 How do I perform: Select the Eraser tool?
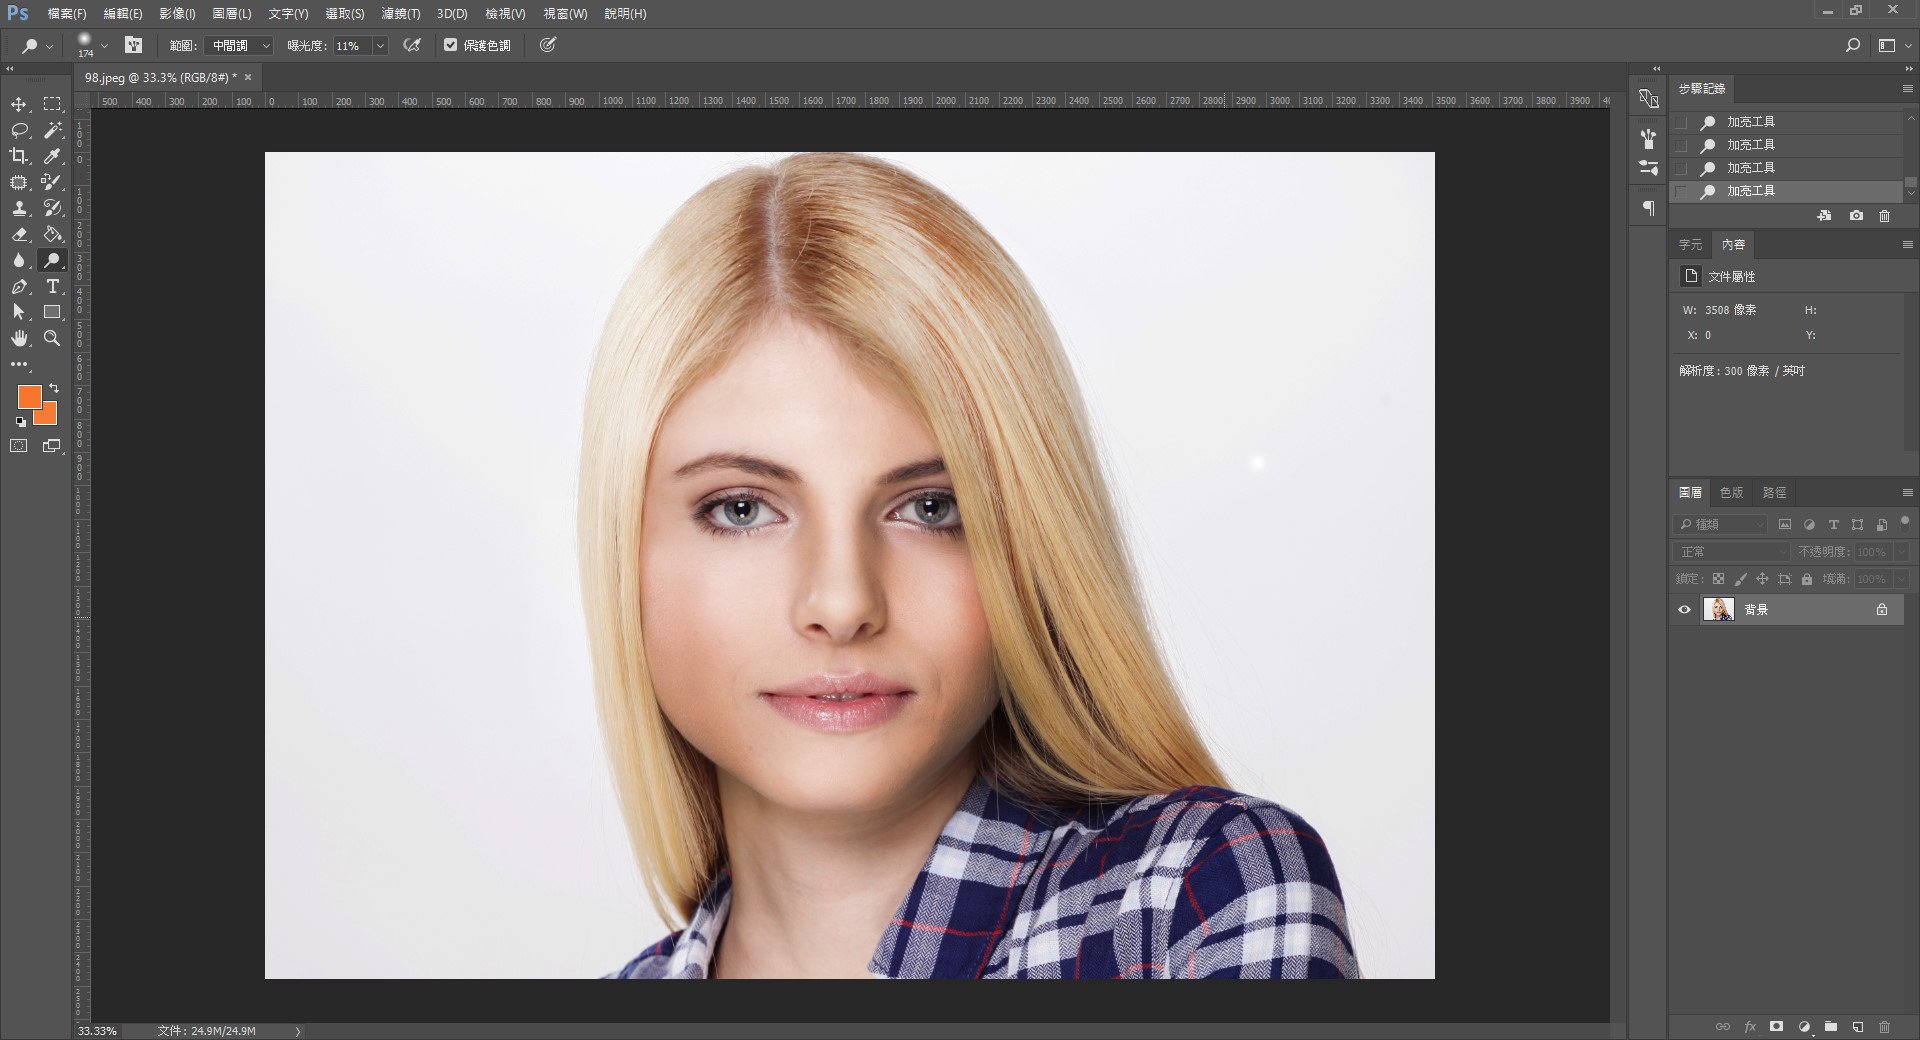pos(19,234)
